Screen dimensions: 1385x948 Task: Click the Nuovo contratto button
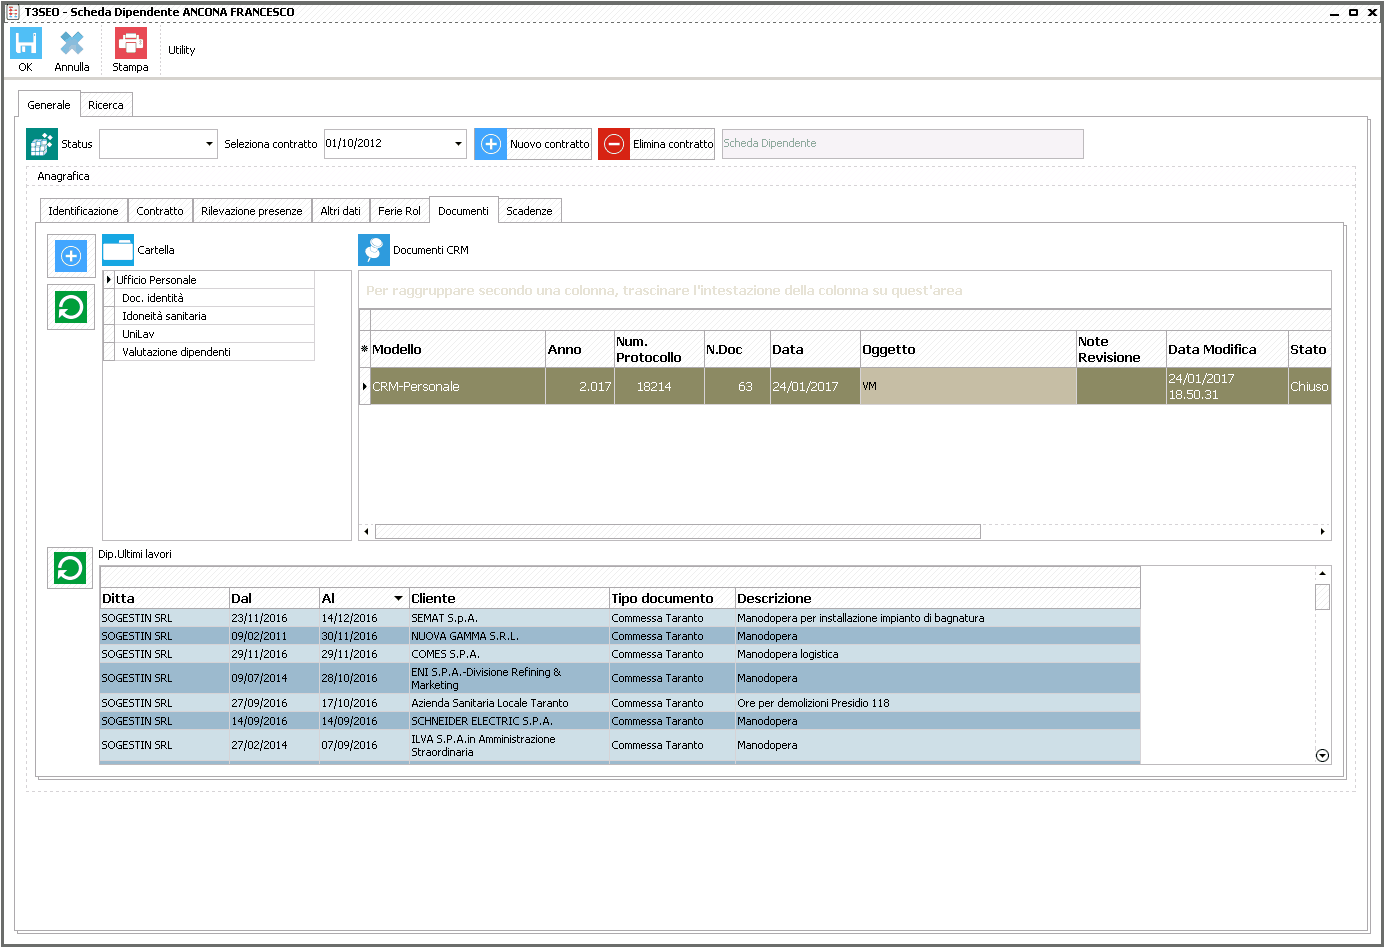[x=533, y=144]
